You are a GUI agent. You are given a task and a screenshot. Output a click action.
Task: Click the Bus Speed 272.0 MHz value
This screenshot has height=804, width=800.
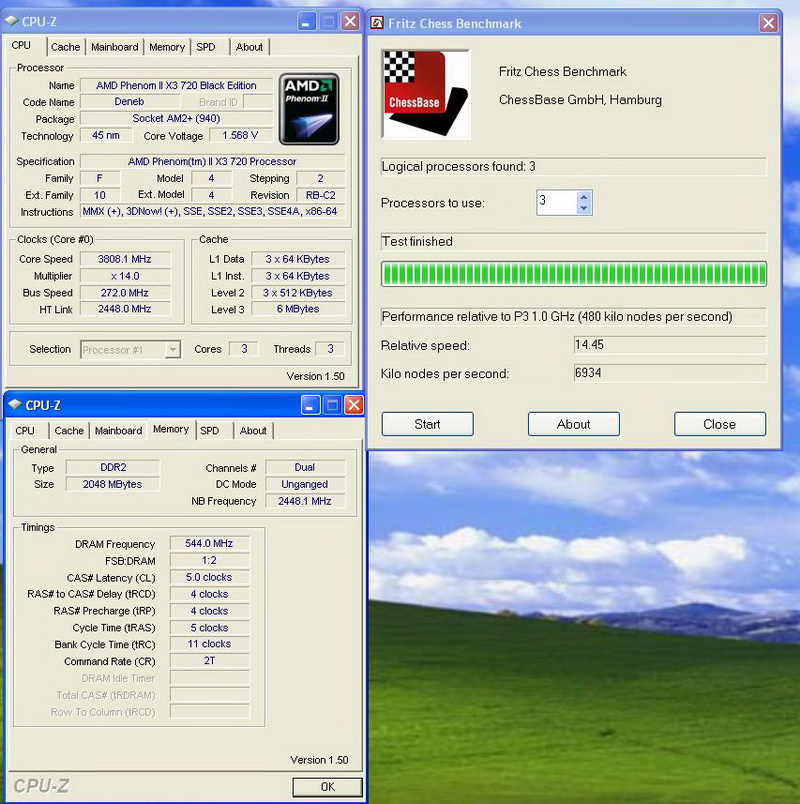coord(125,293)
